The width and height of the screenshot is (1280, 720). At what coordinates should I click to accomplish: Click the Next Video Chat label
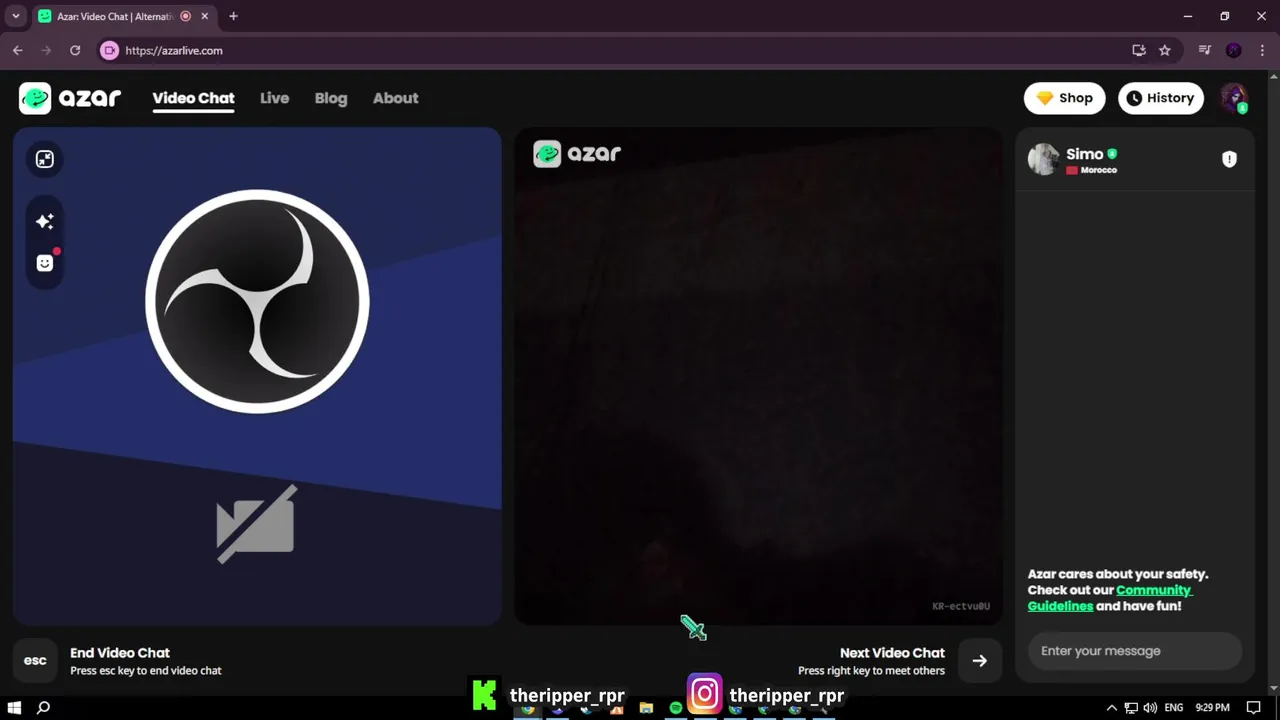892,652
